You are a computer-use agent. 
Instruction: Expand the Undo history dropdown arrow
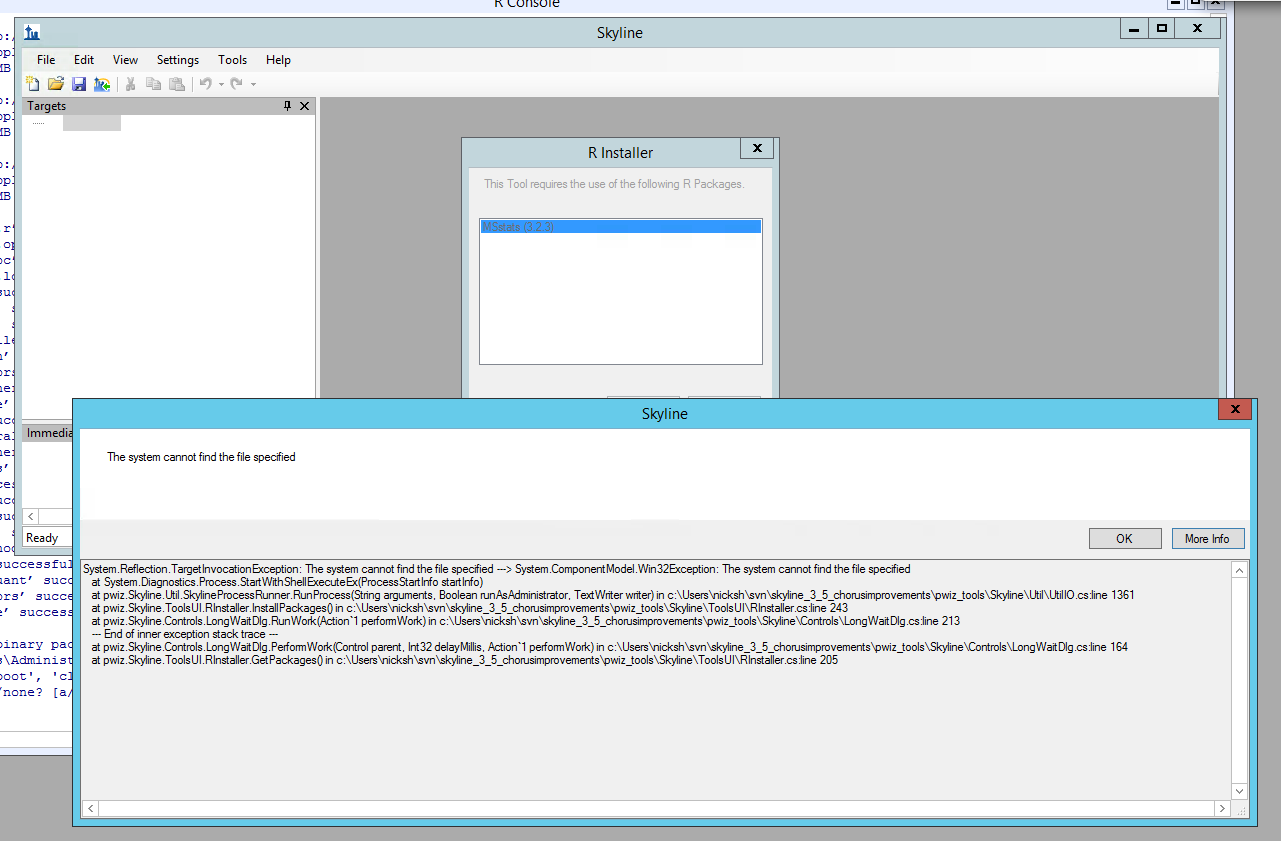click(221, 85)
